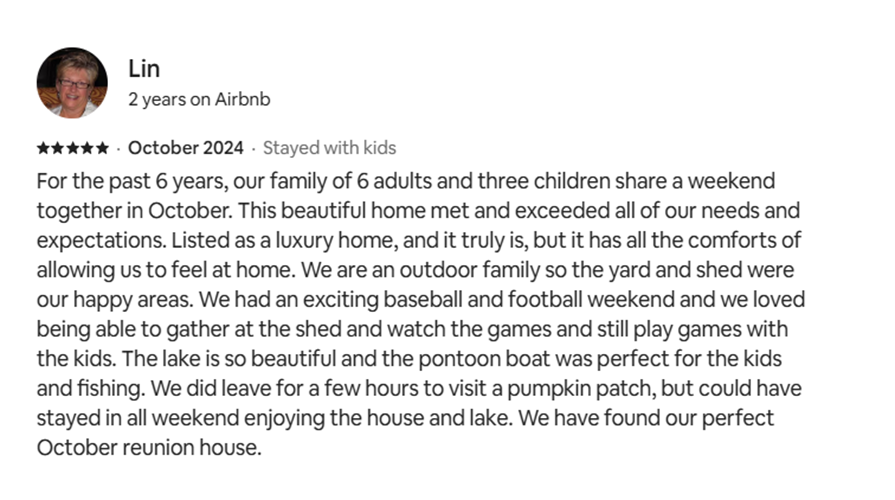Screen dimensions: 895x500
Task: Click the final line 'October reunion house'
Action: coord(148,446)
